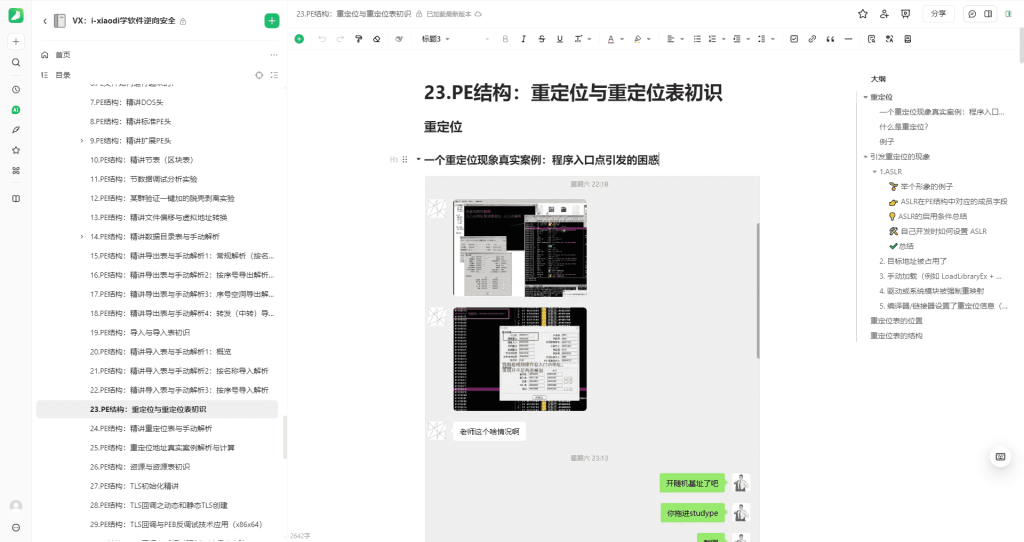Click the locate current note target icon

tap(259, 75)
